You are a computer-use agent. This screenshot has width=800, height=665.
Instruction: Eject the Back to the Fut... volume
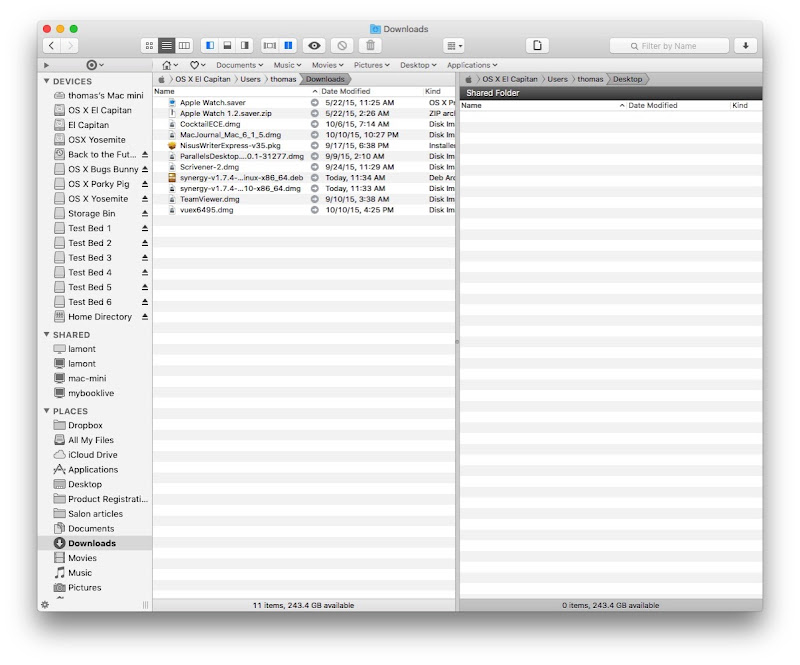coord(145,154)
